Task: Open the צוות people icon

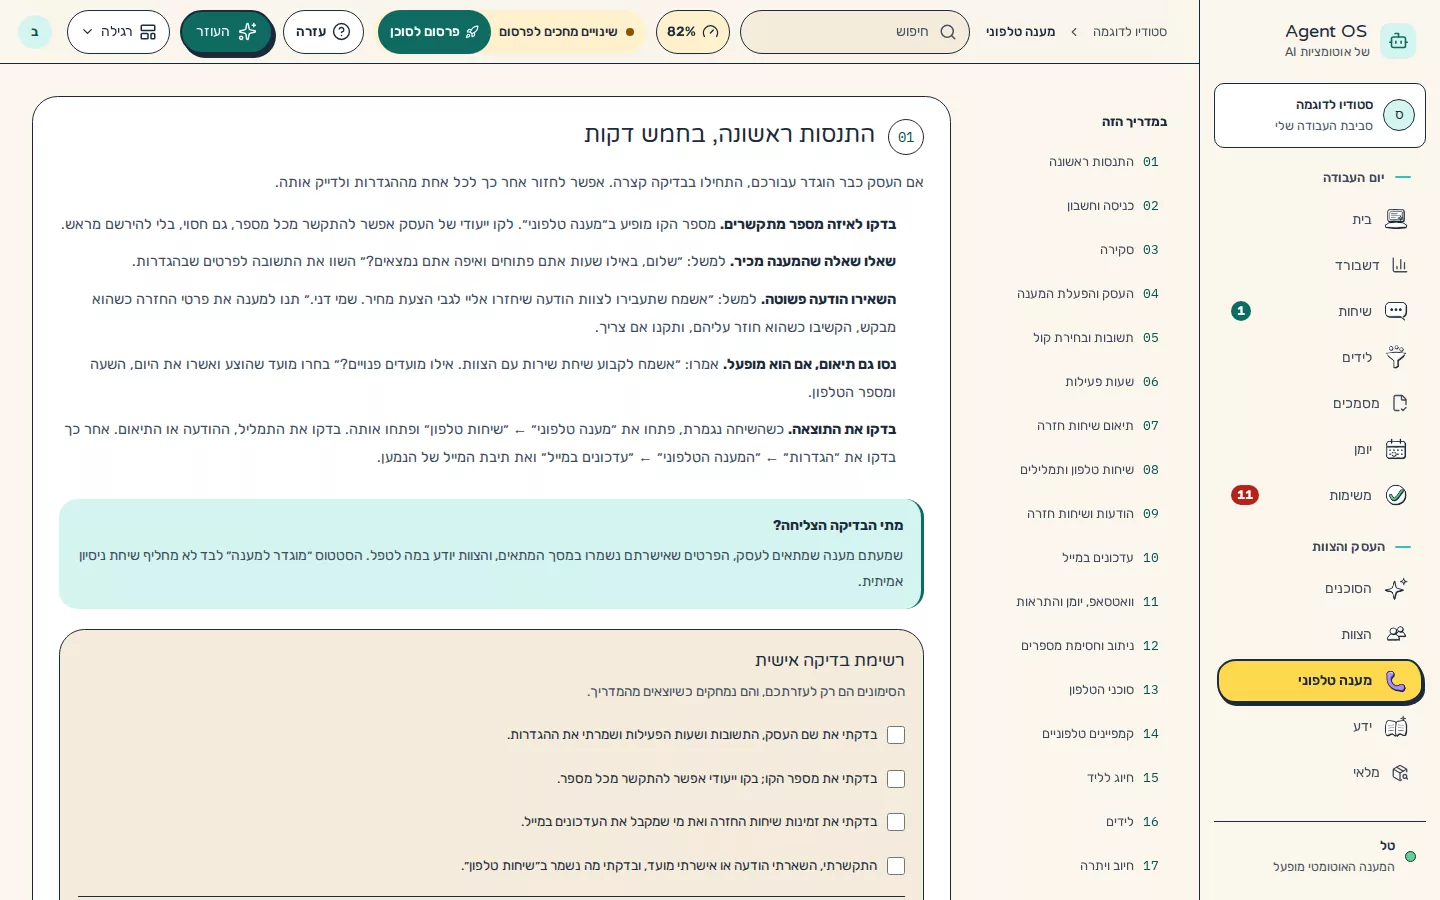Action: [x=1396, y=634]
